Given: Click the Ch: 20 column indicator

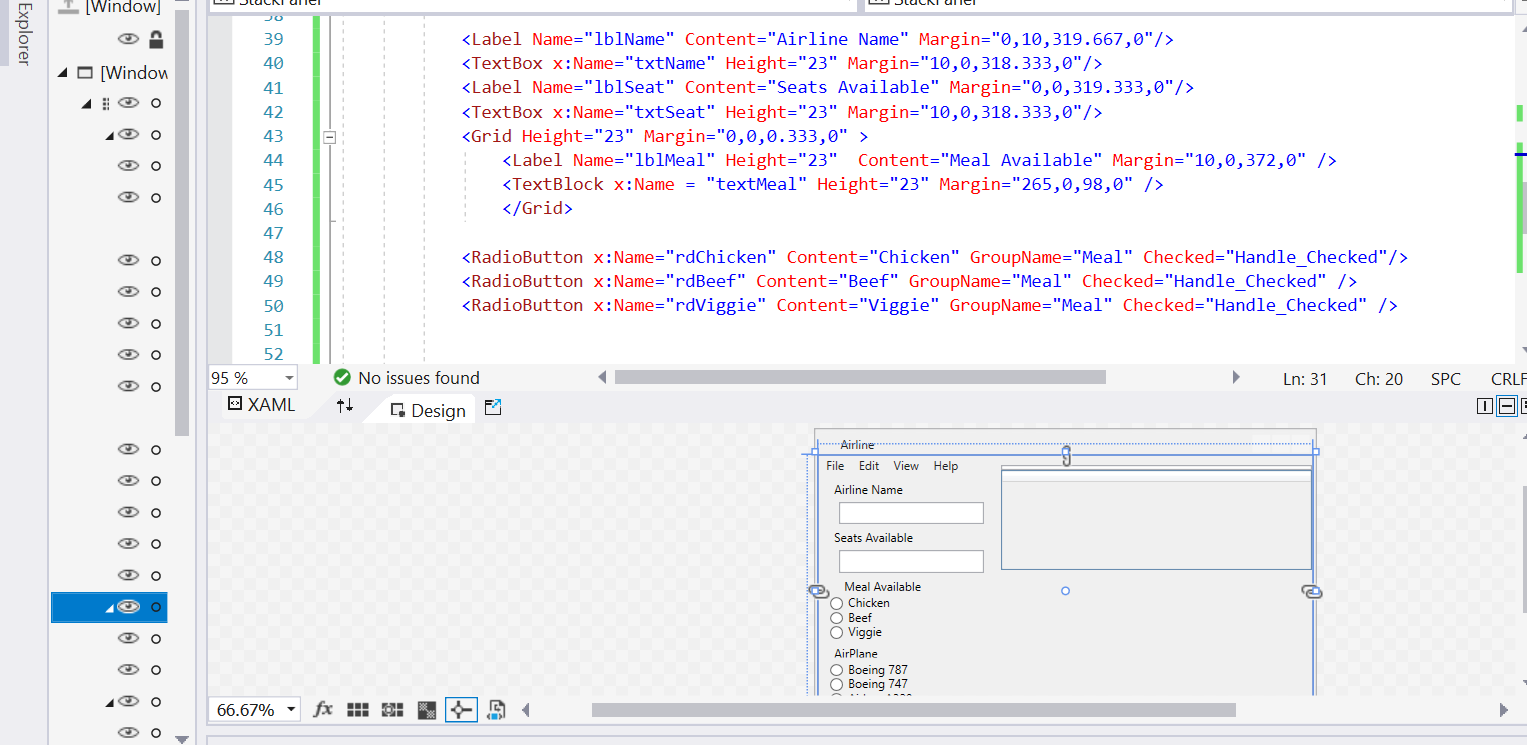Looking at the screenshot, I should click(x=1379, y=379).
